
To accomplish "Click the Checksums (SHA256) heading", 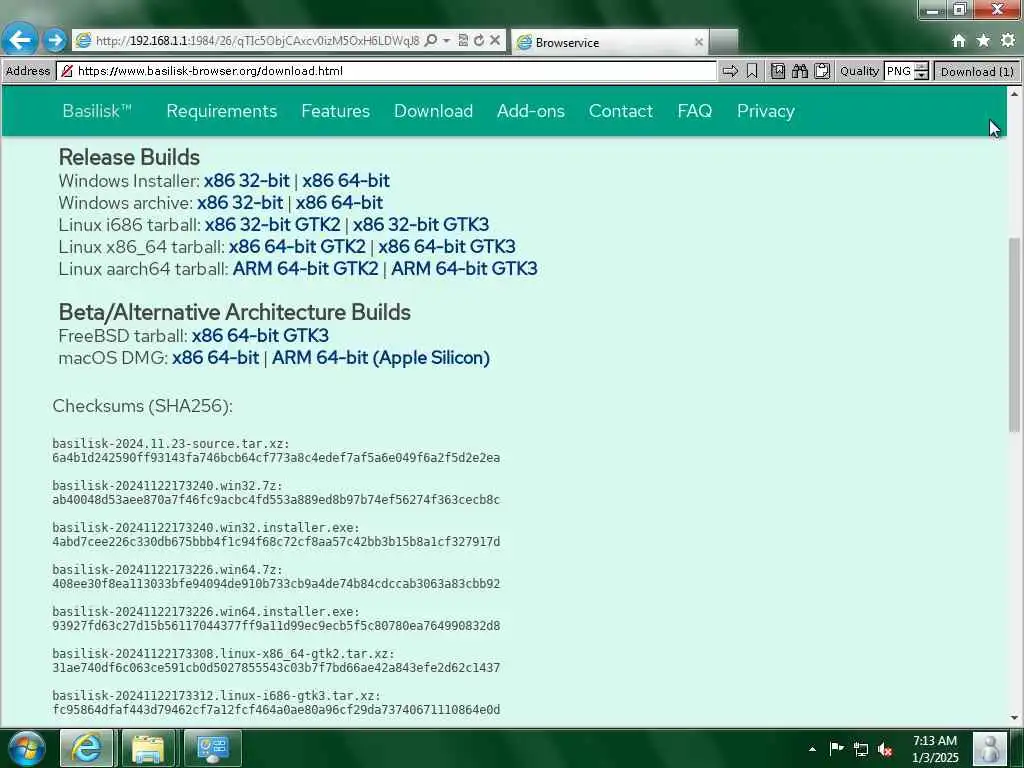I will (x=142, y=406).
